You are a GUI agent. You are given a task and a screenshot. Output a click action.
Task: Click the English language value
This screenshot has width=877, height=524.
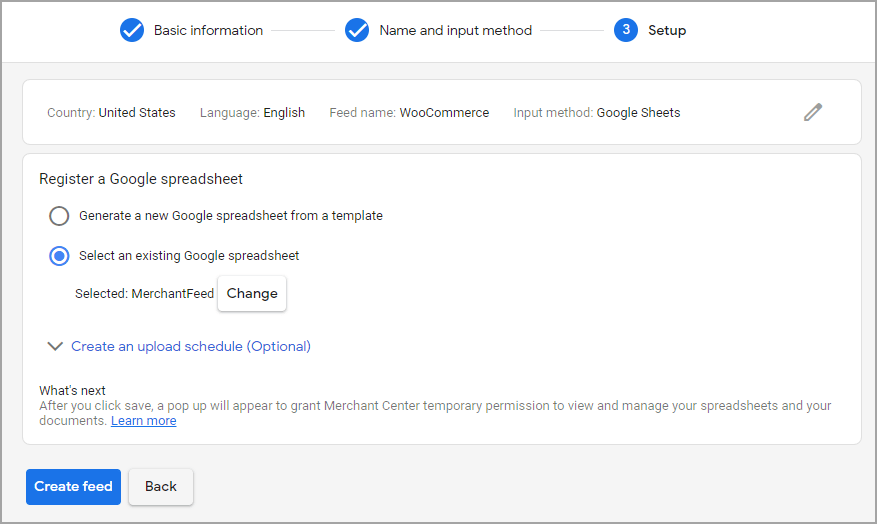284,113
